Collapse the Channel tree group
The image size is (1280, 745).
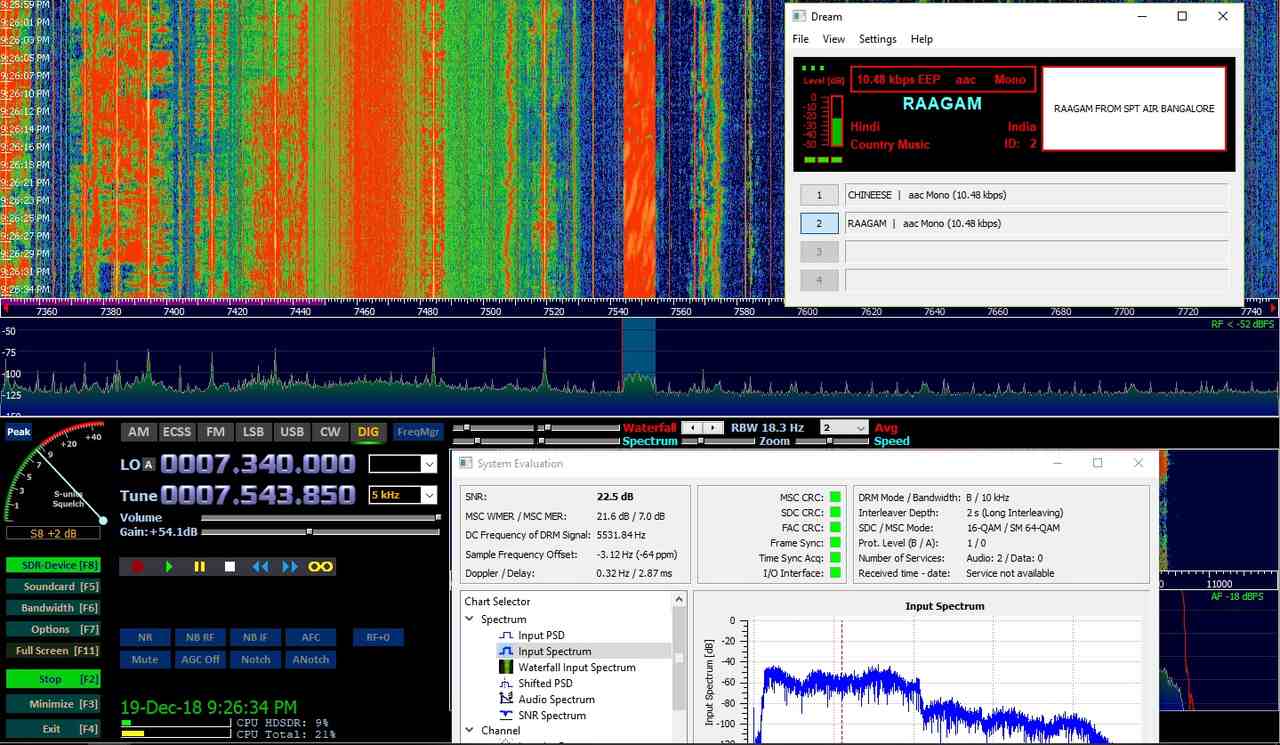[470, 731]
